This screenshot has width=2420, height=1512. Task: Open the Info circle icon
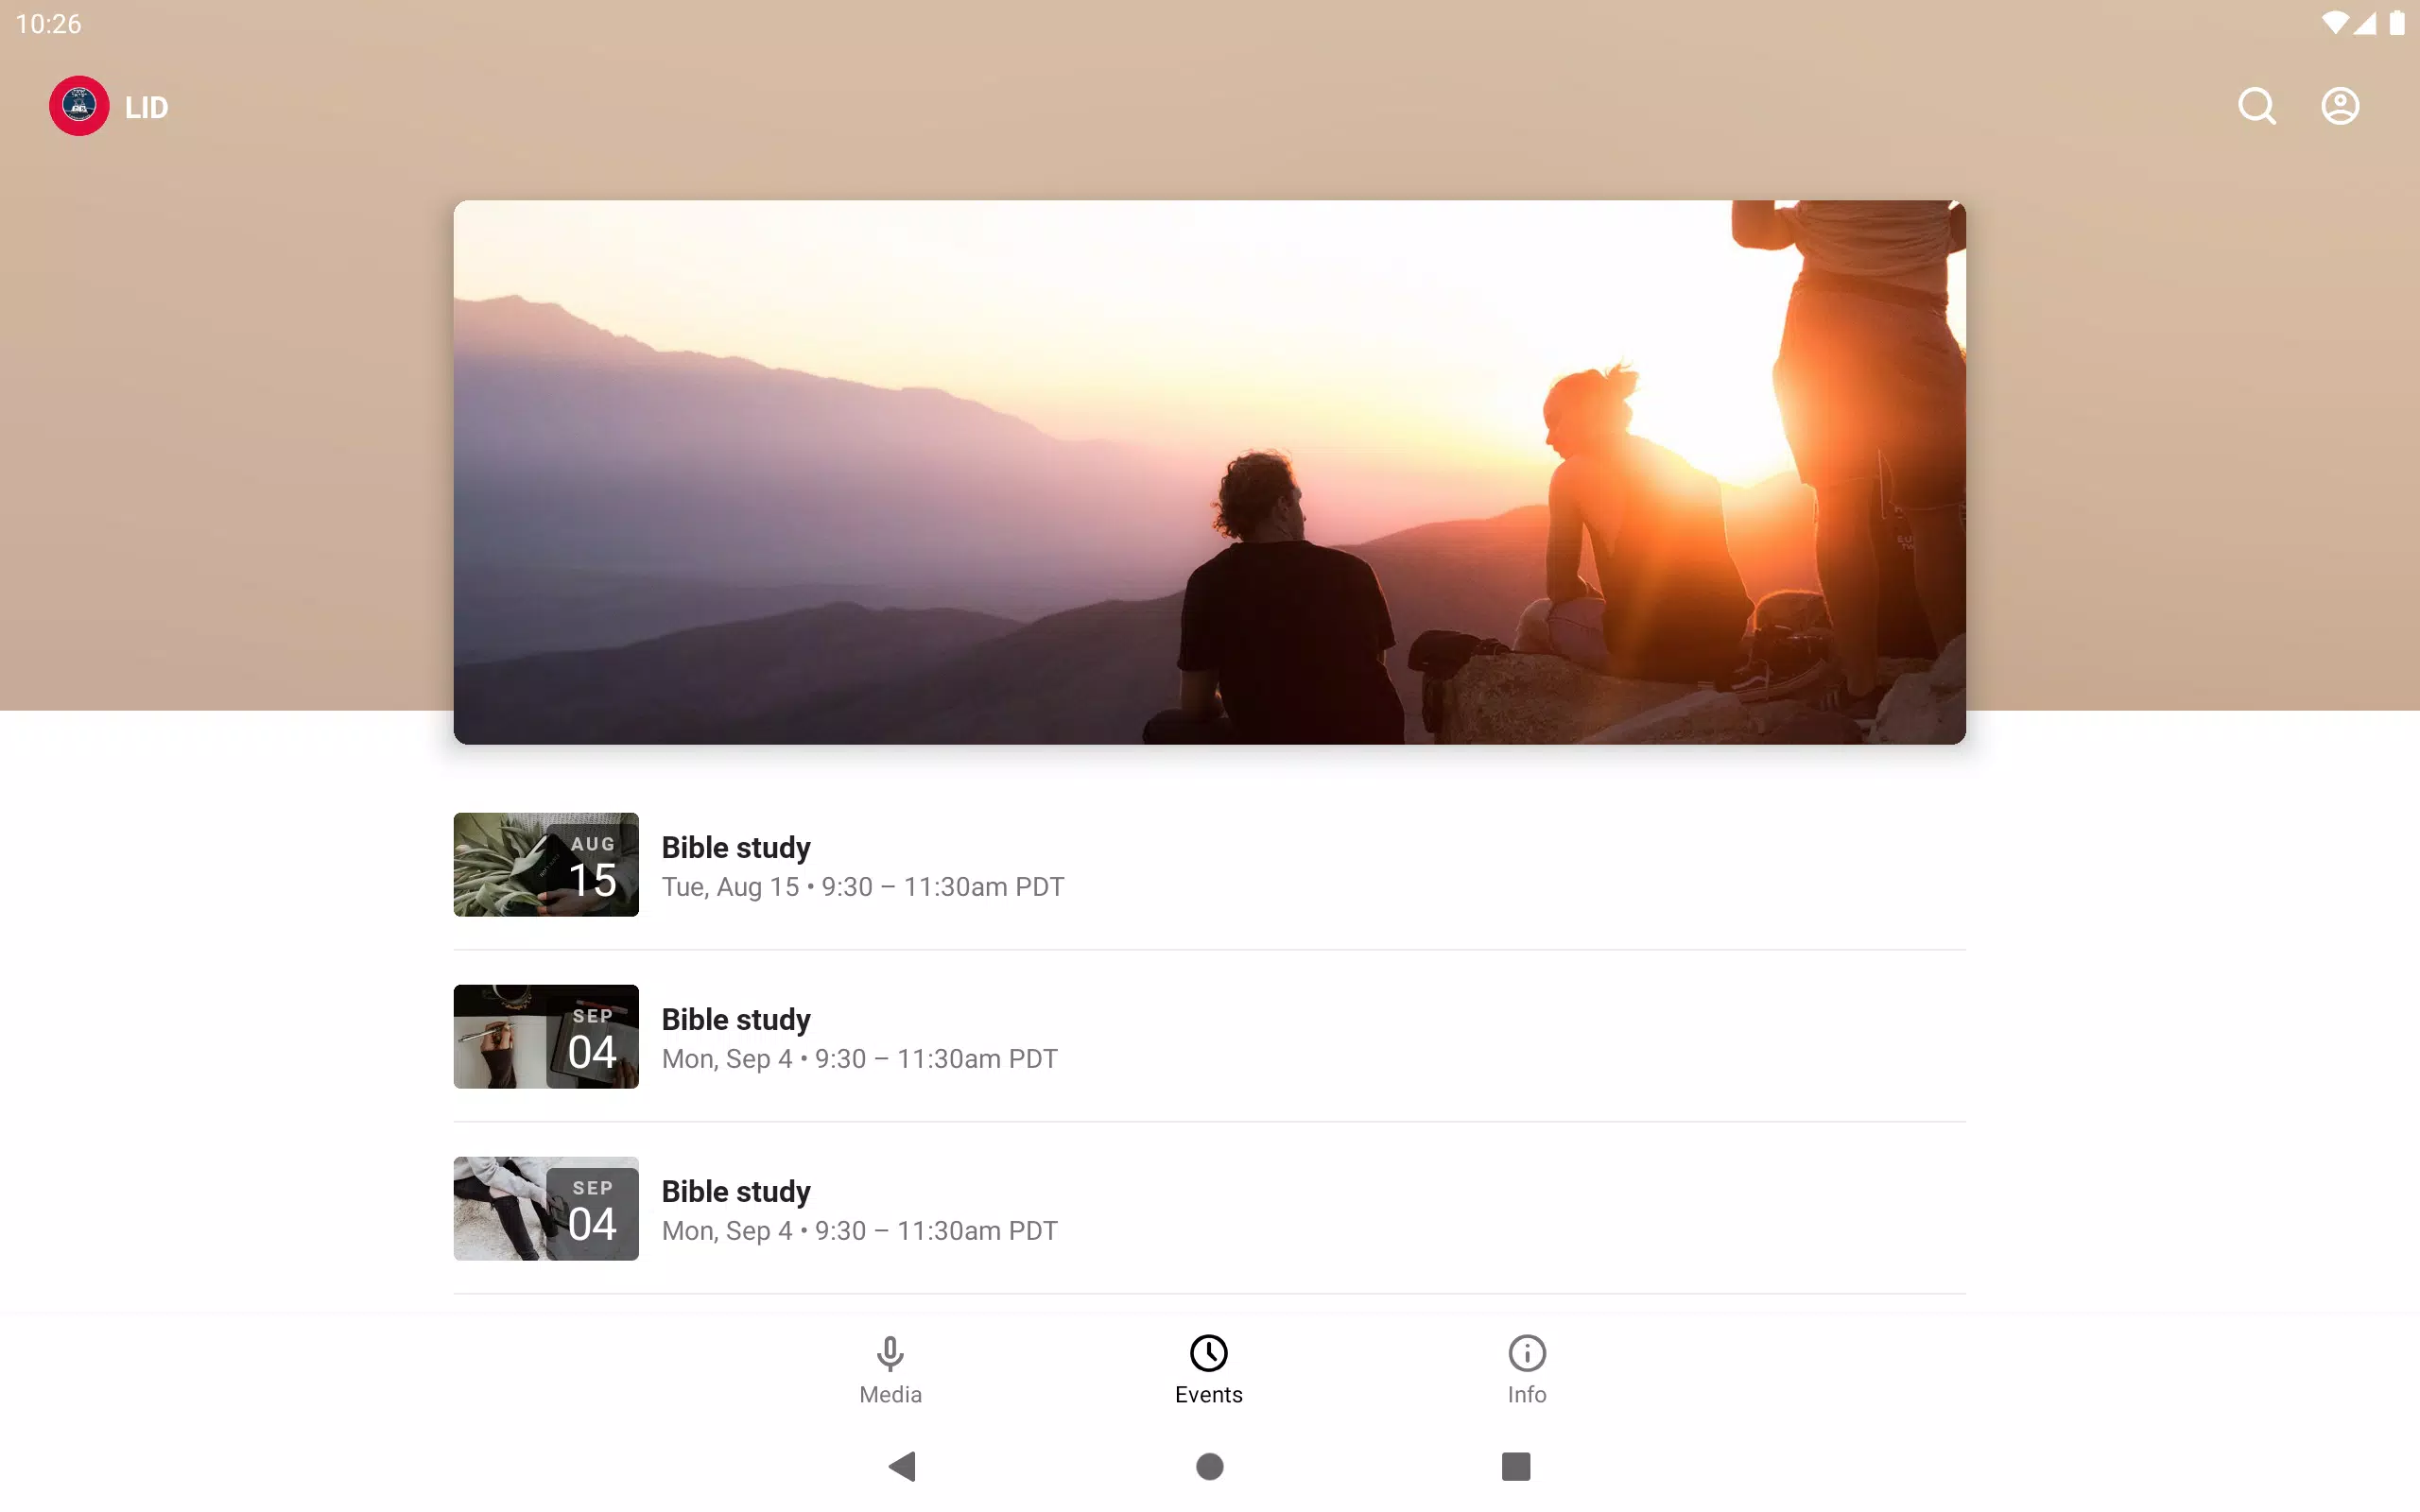pos(1527,1353)
